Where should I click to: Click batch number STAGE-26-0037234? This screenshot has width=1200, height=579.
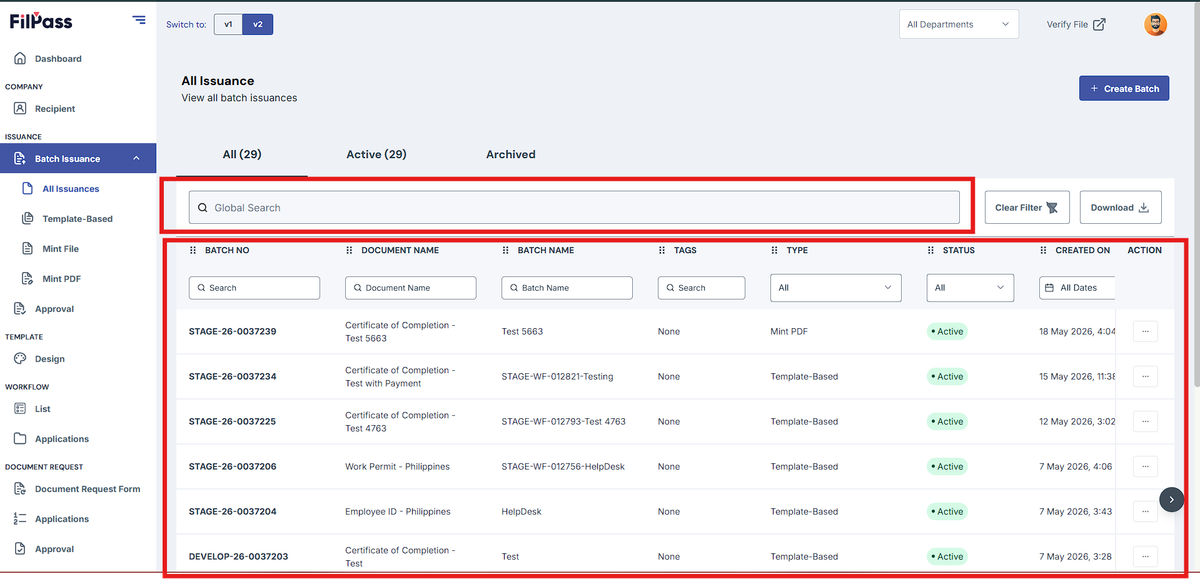232,377
